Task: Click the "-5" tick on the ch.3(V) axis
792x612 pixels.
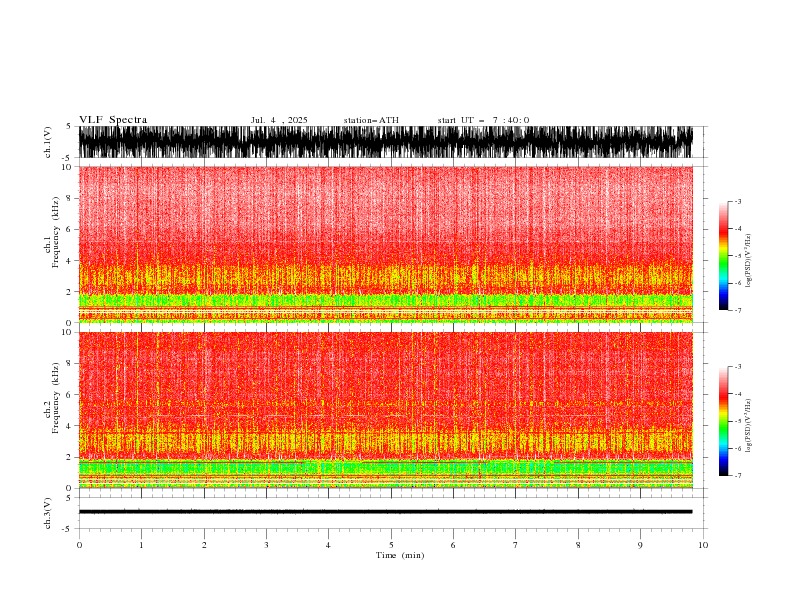Action: coord(67,529)
